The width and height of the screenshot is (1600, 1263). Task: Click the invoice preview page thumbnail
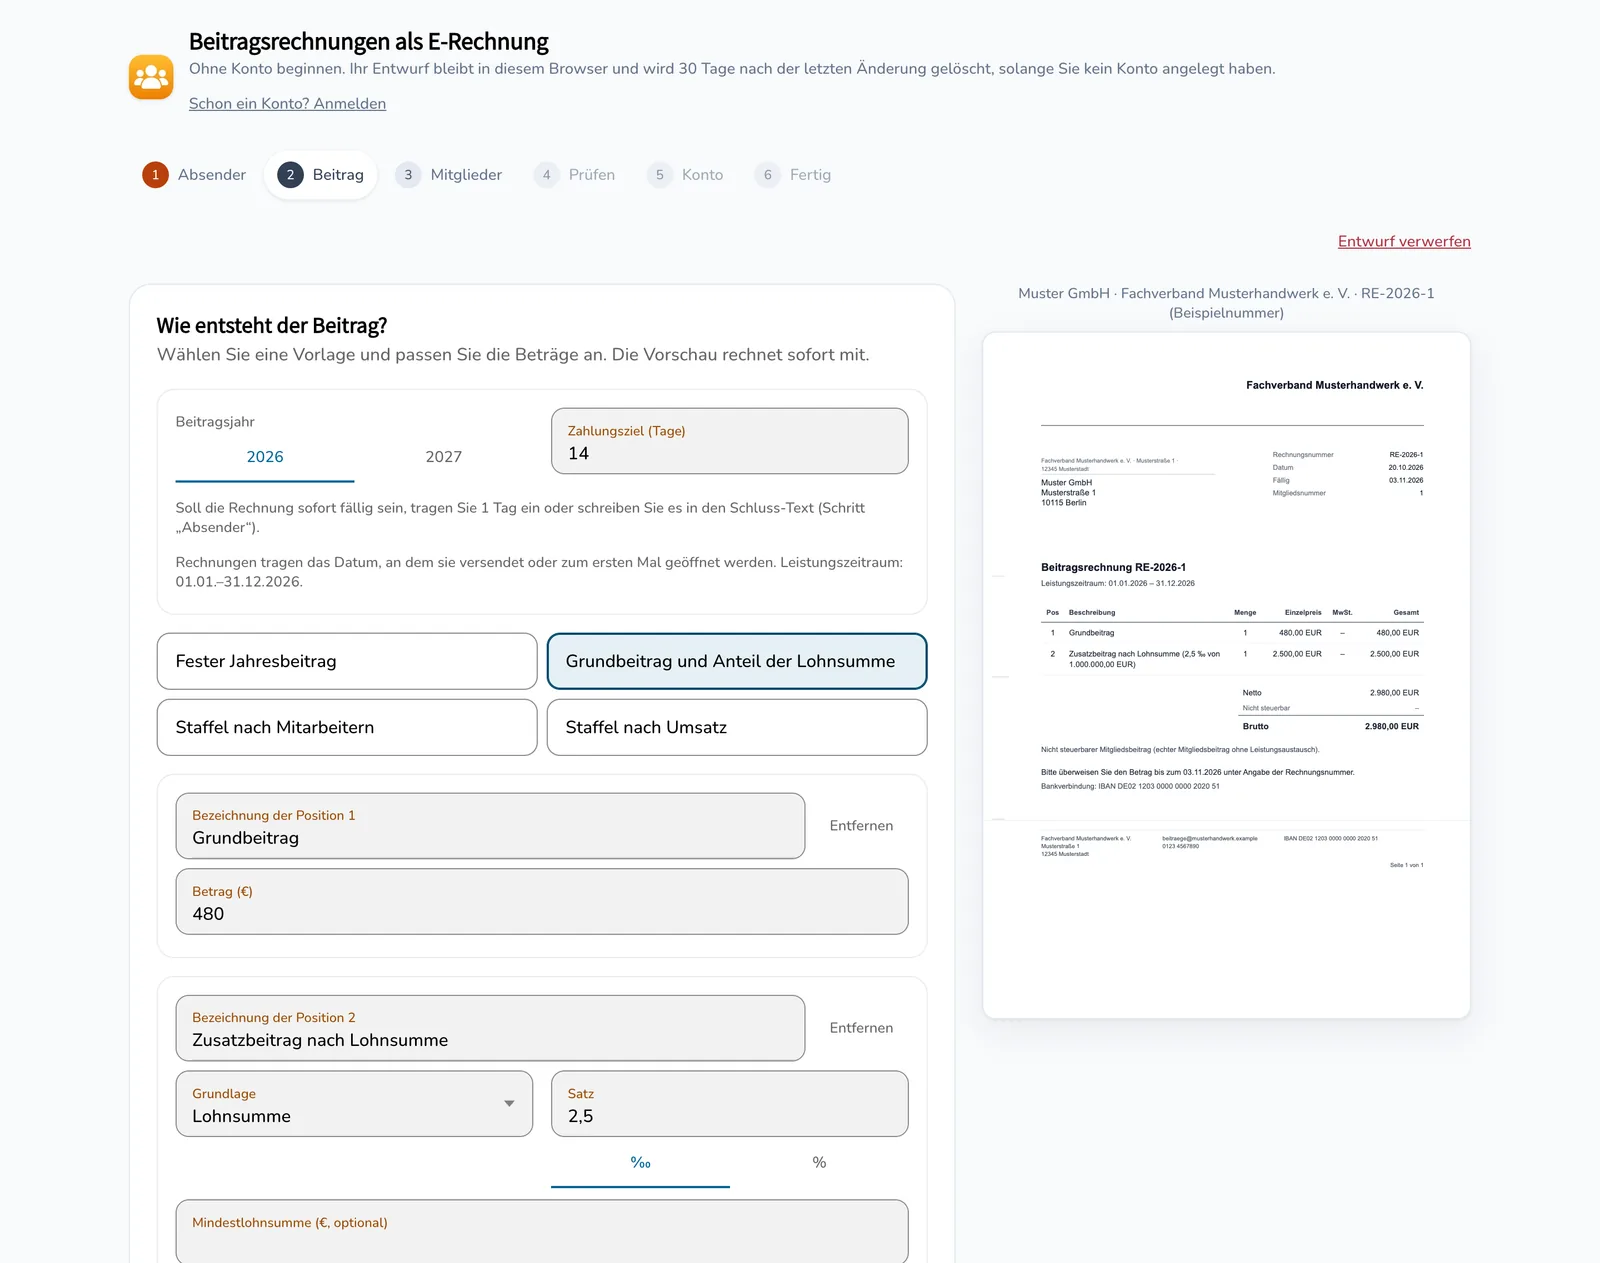pyautogui.click(x=1226, y=675)
